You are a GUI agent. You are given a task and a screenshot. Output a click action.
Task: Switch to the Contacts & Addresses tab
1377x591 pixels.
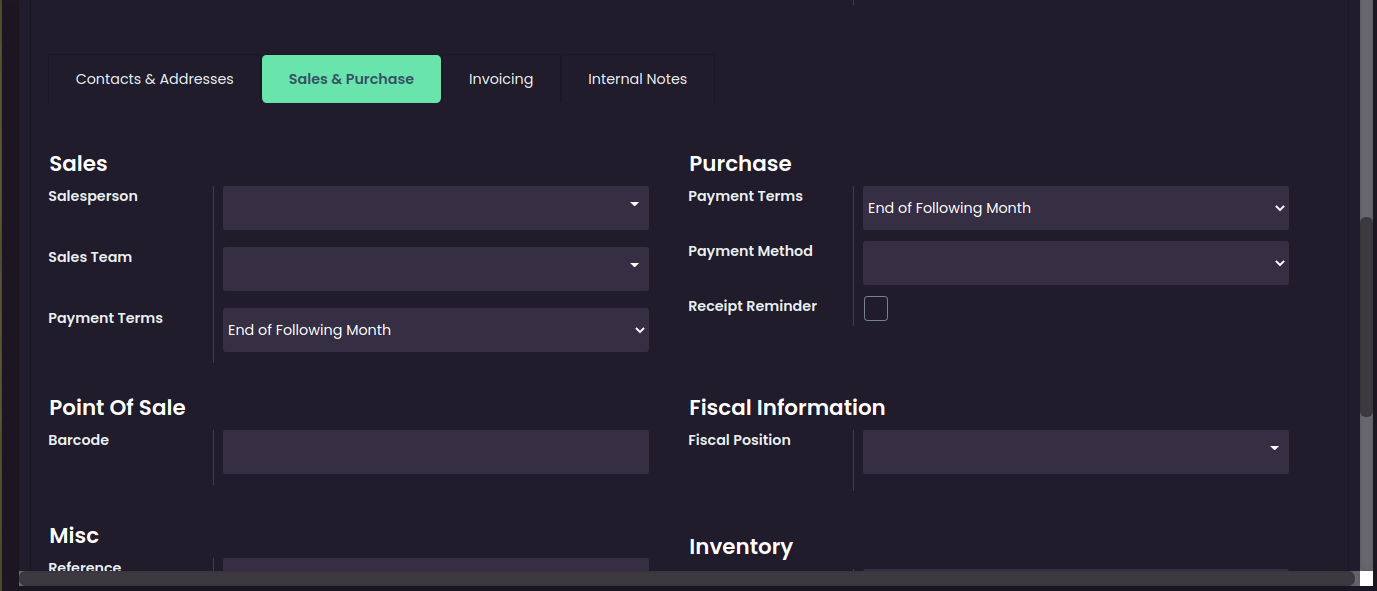155,79
